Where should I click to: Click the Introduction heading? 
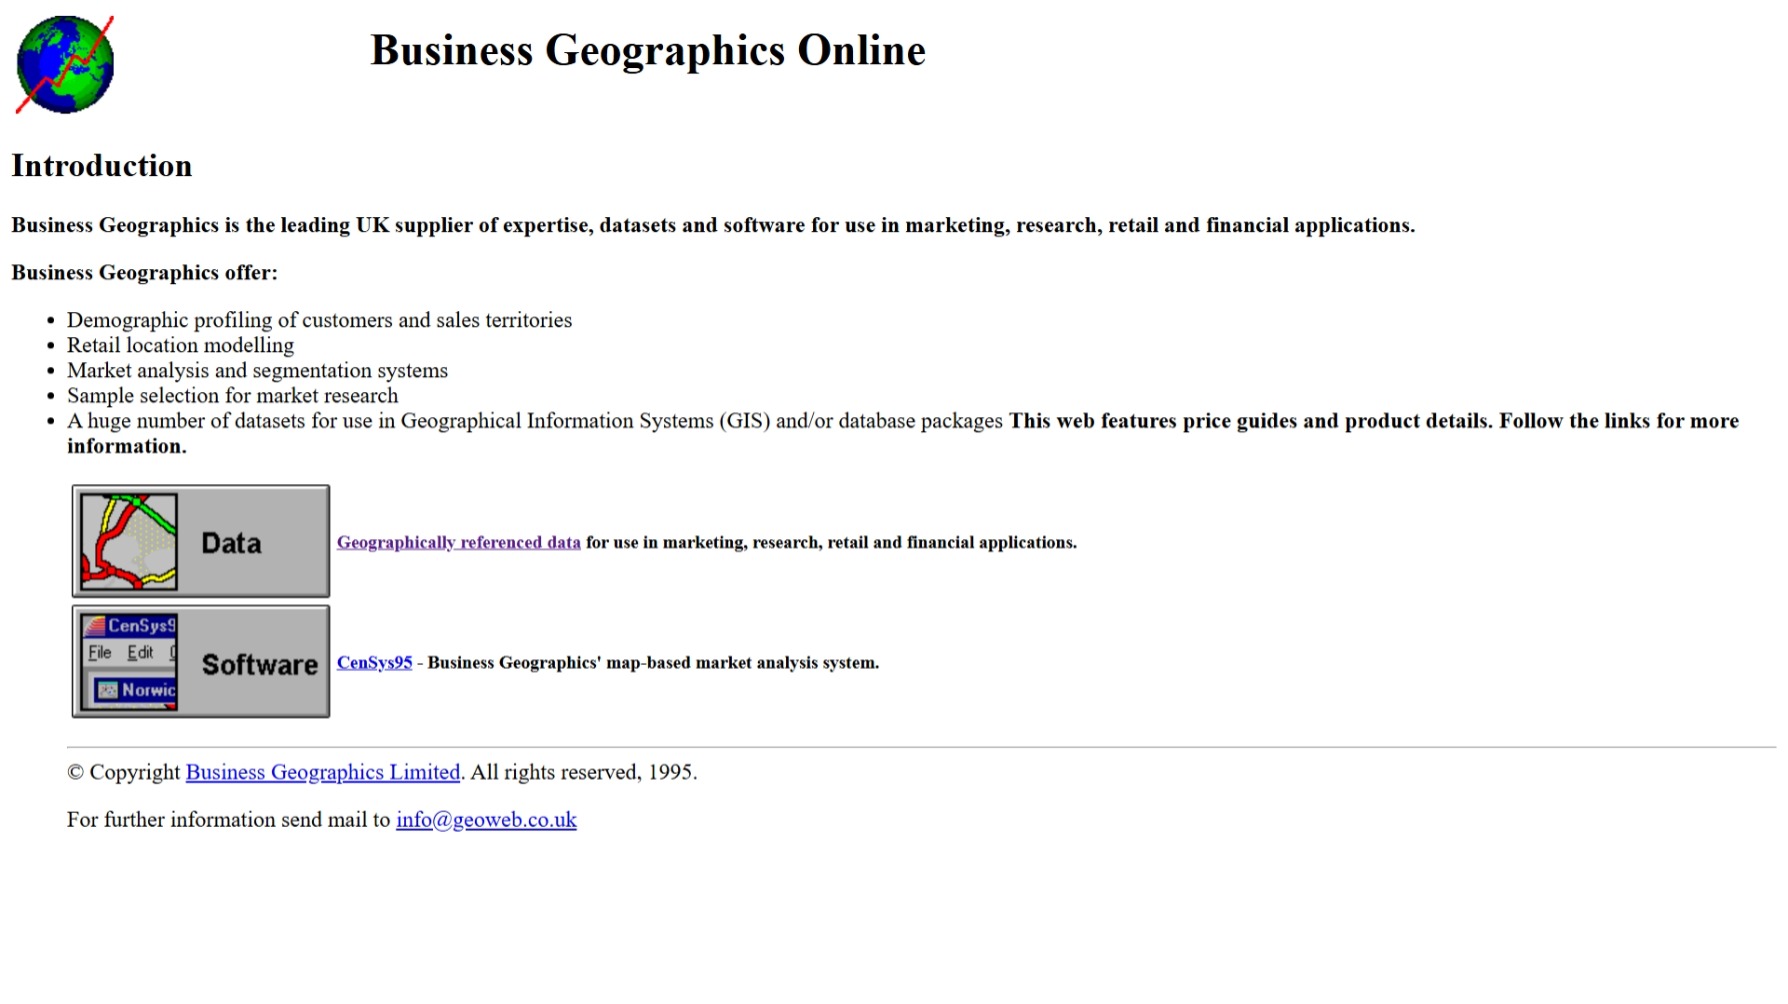tap(102, 166)
